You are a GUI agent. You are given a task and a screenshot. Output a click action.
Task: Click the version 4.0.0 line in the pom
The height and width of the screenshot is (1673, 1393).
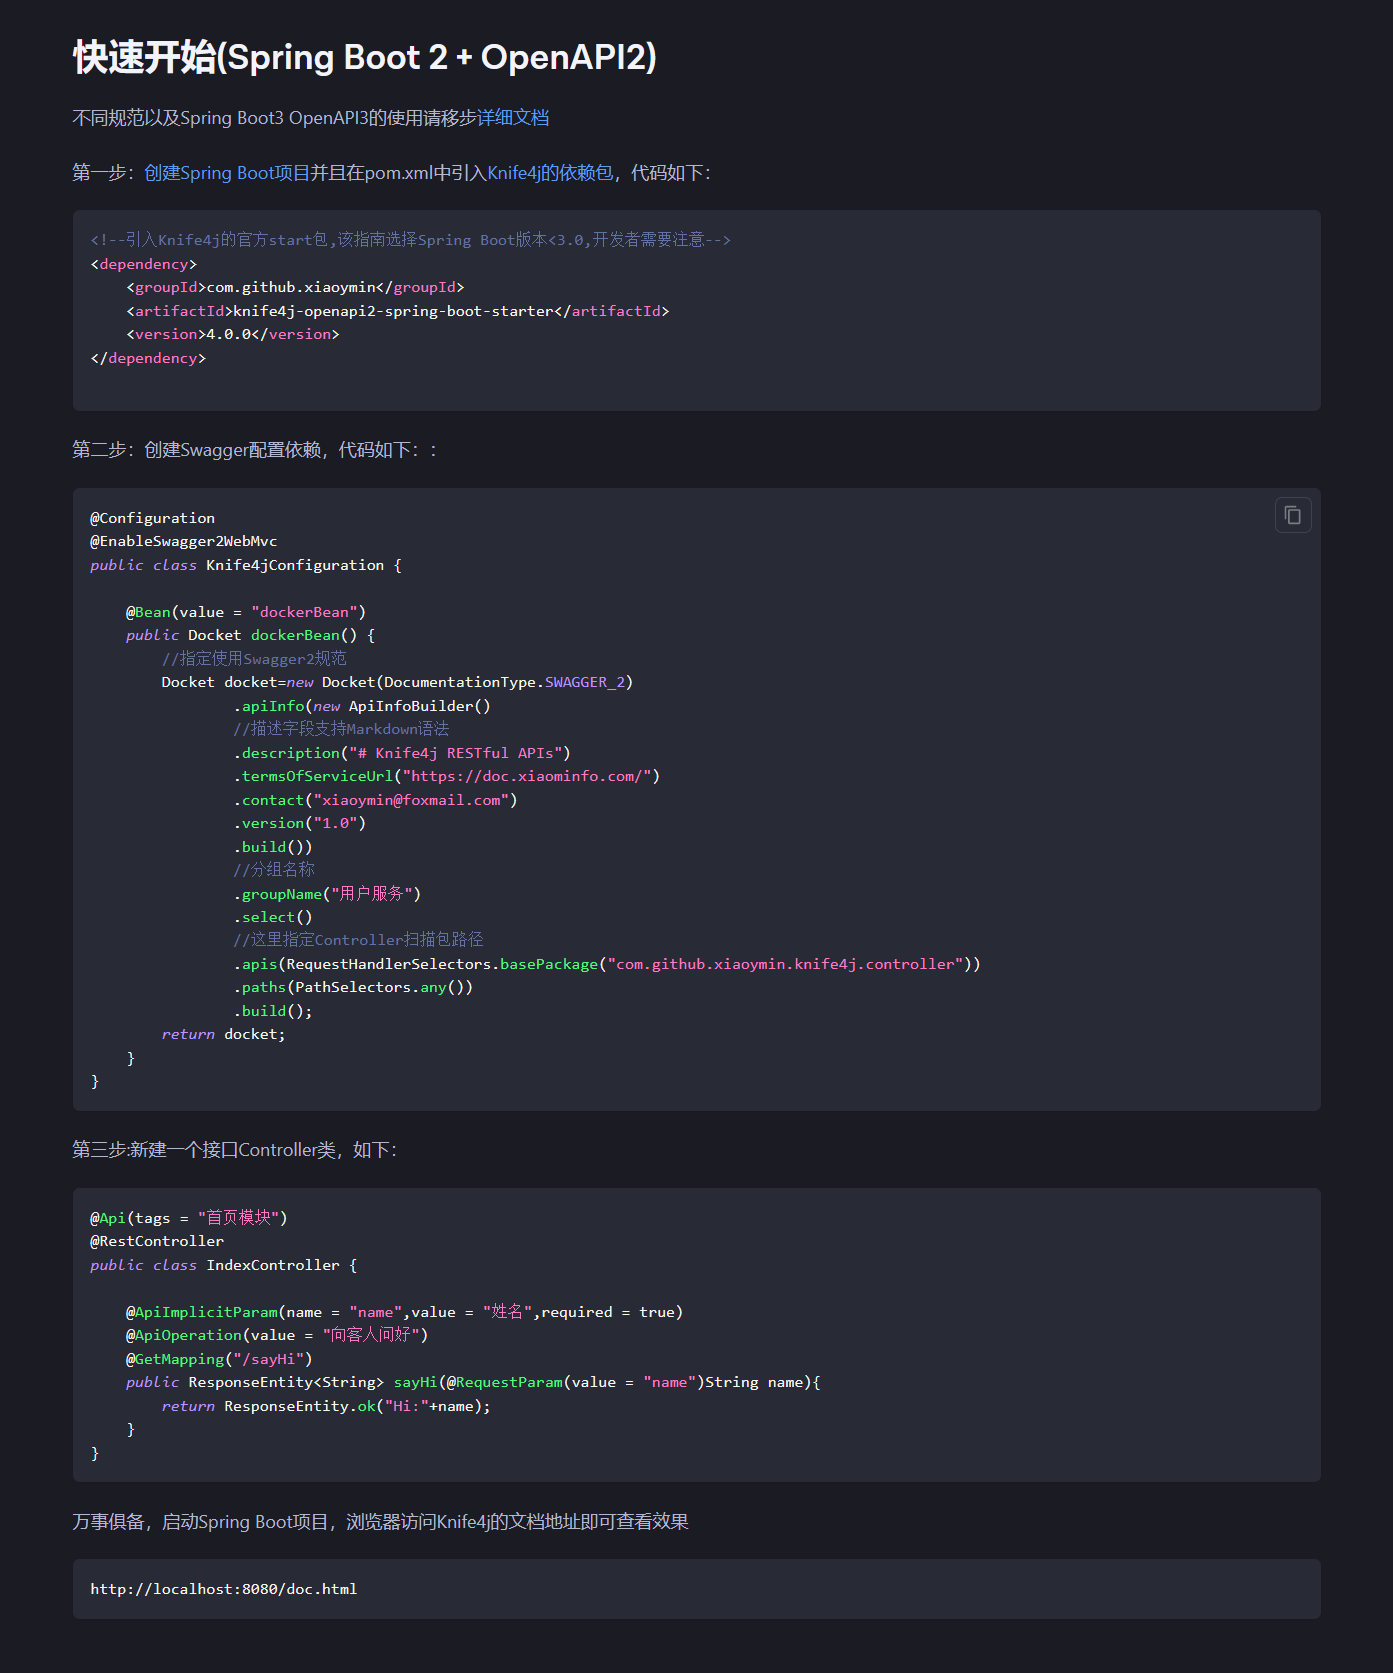tap(232, 334)
